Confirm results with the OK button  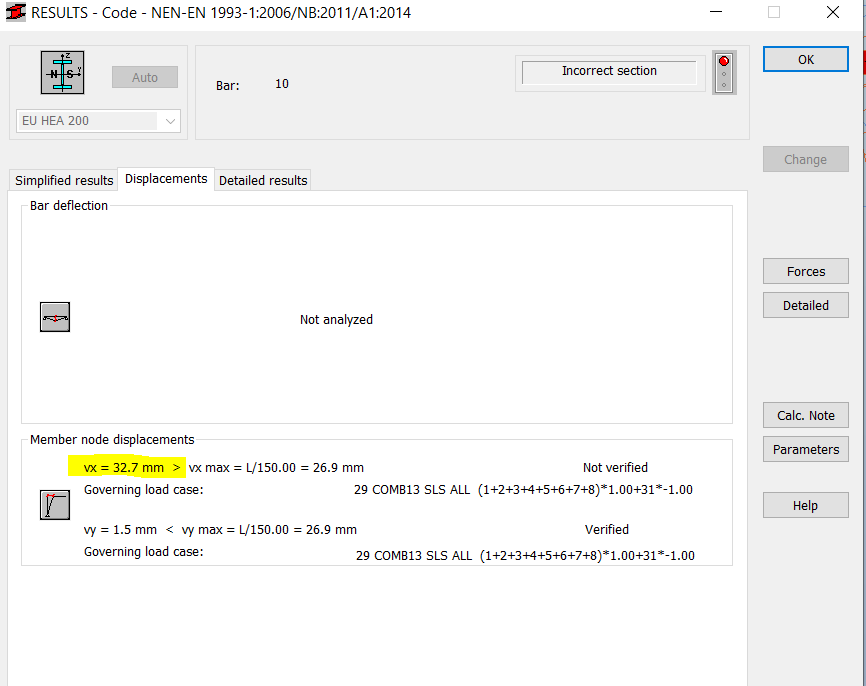click(x=805, y=59)
